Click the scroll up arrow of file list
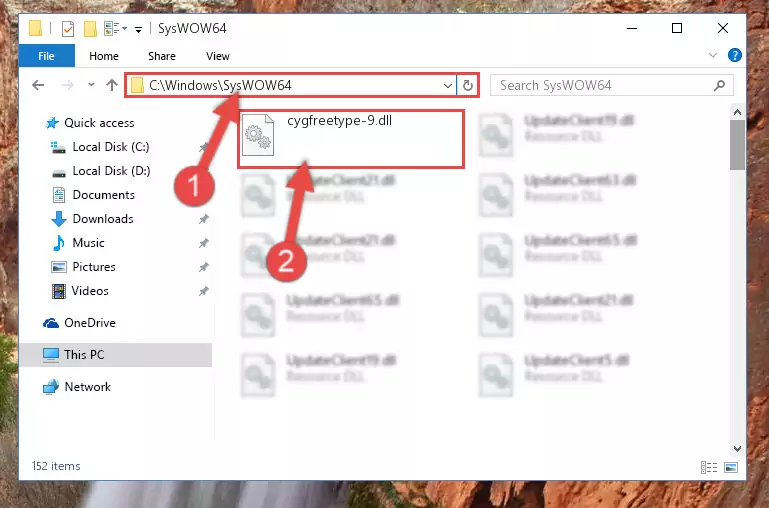Viewport: 769px width, 508px height. pyautogui.click(x=737, y=112)
